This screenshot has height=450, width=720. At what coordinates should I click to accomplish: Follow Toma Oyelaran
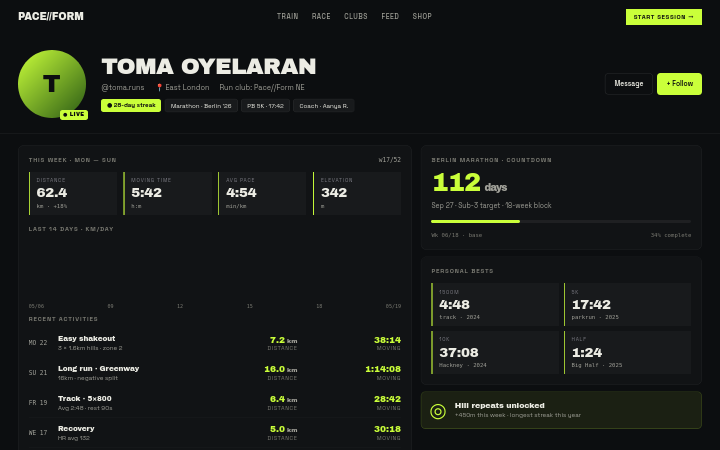[x=679, y=84]
